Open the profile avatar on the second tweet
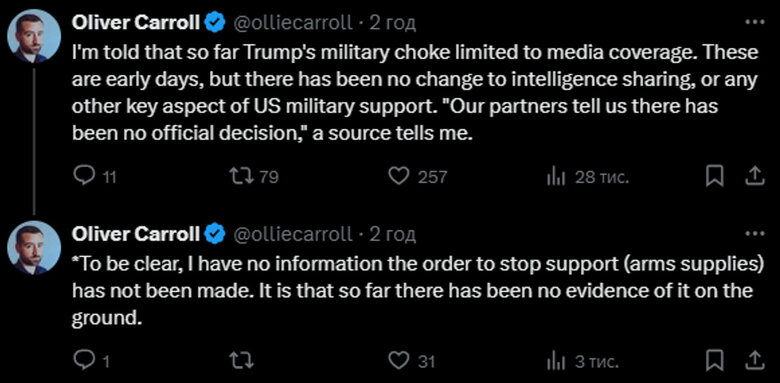This screenshot has width=780, height=383. pos(34,248)
